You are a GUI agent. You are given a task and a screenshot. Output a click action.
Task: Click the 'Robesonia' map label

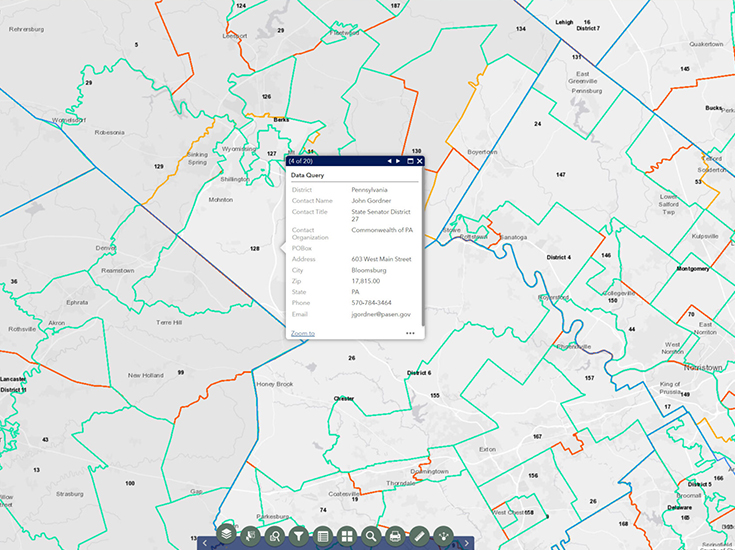click(110, 133)
